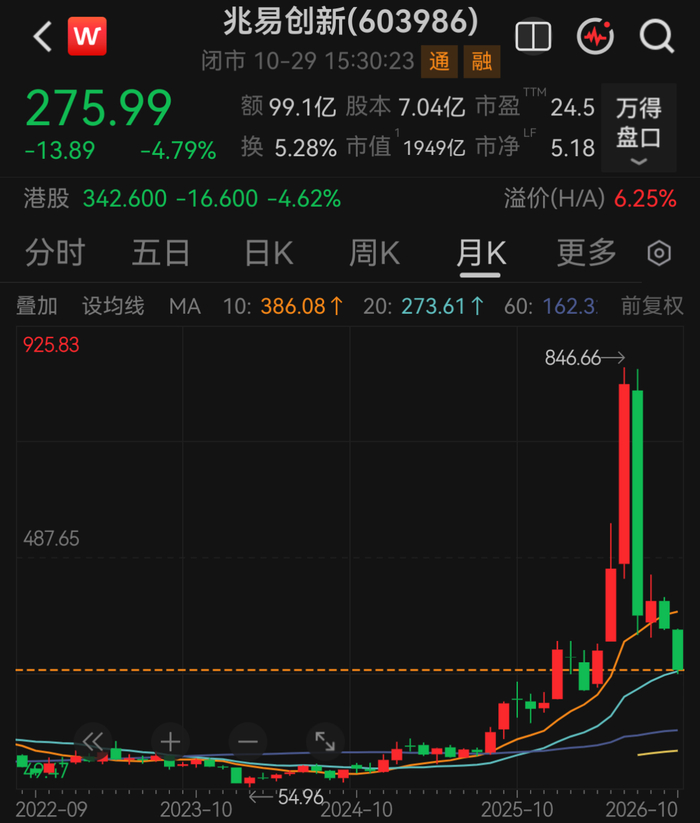Screen dimensions: 700x823
Task: Tap the 融 margin trading badge
Action: pos(482,61)
